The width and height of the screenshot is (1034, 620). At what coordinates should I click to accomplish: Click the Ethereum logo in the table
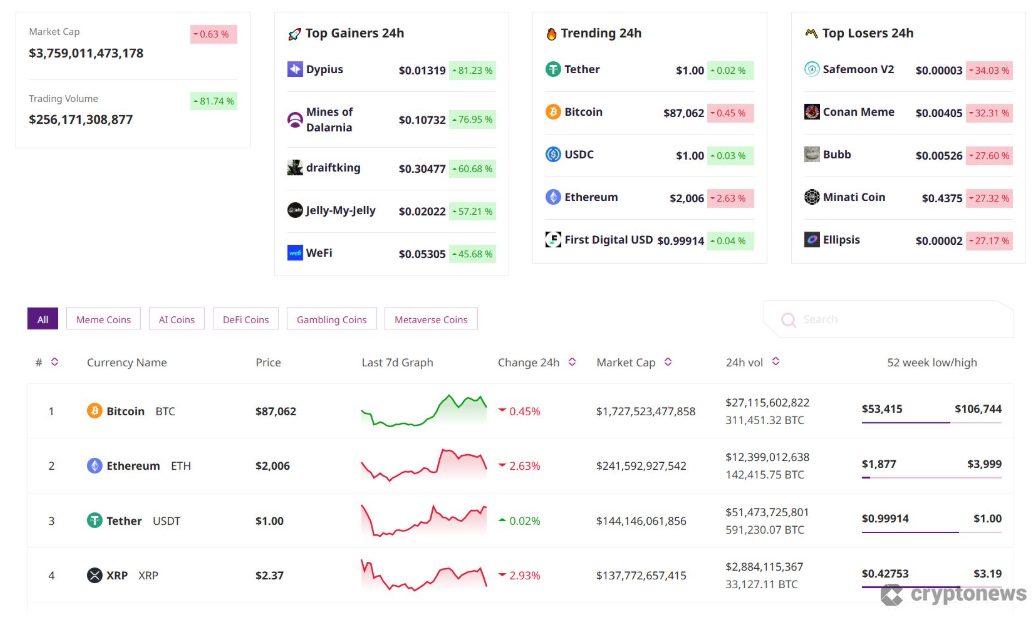95,466
